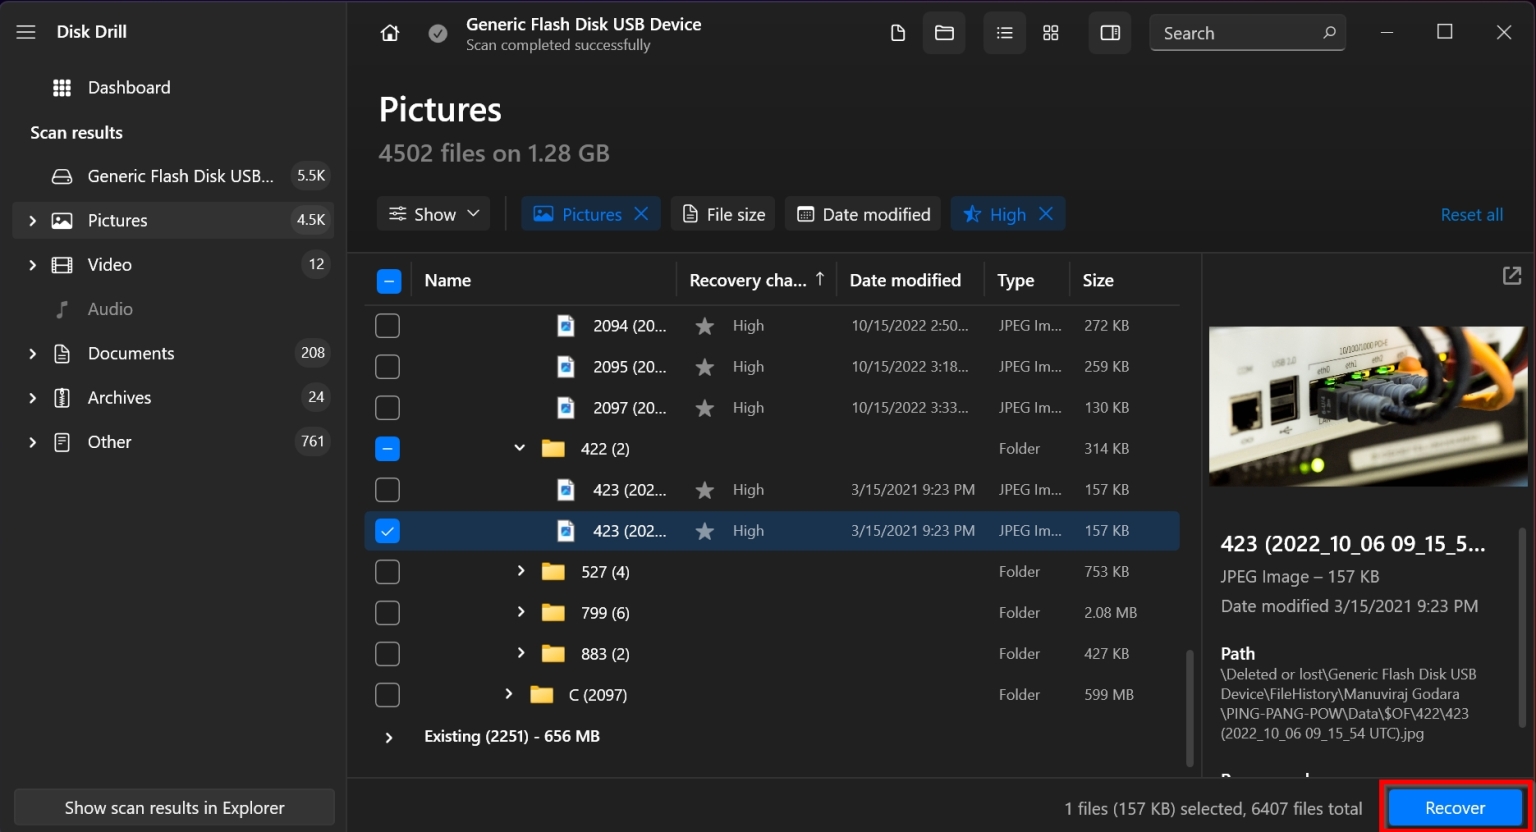
Task: Toggle the preview panel layout icon
Action: [1109, 32]
